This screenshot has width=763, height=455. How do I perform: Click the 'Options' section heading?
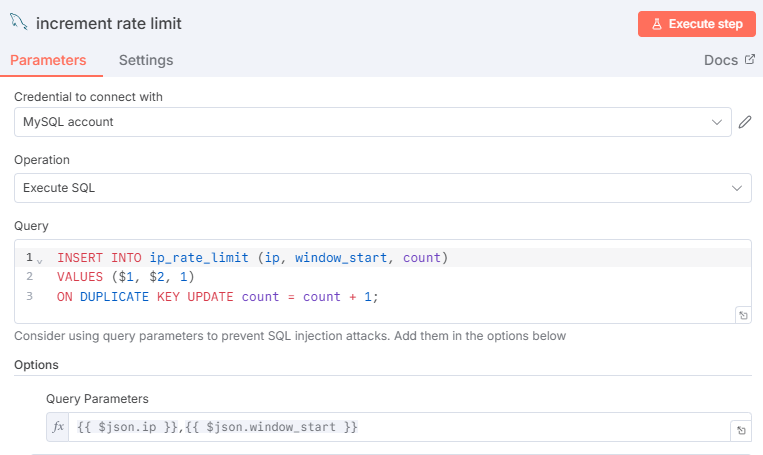coord(36,365)
